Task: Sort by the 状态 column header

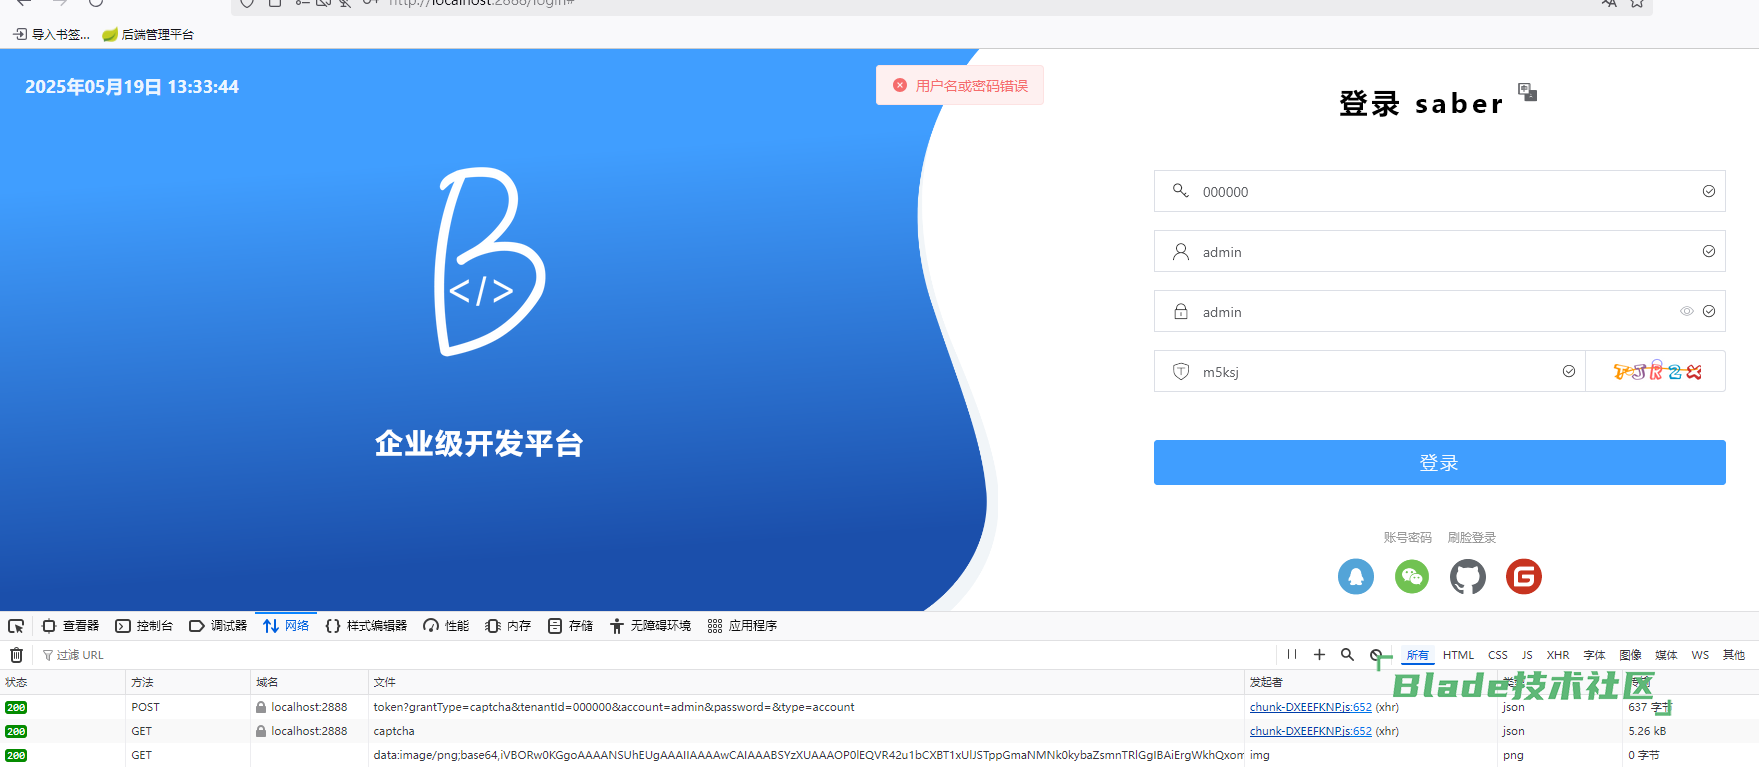Action: click(x=62, y=682)
